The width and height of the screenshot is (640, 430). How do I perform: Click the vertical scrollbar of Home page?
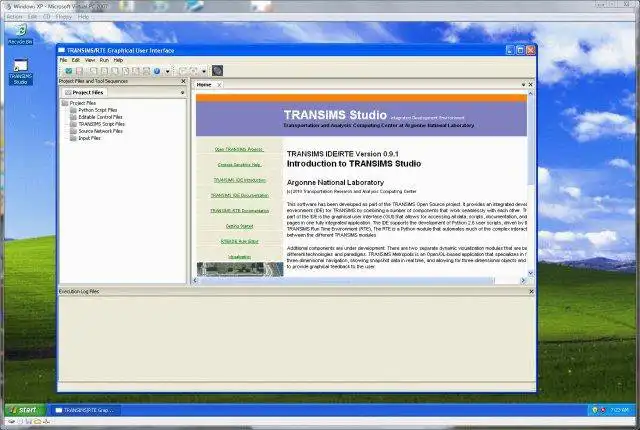tap(531, 183)
